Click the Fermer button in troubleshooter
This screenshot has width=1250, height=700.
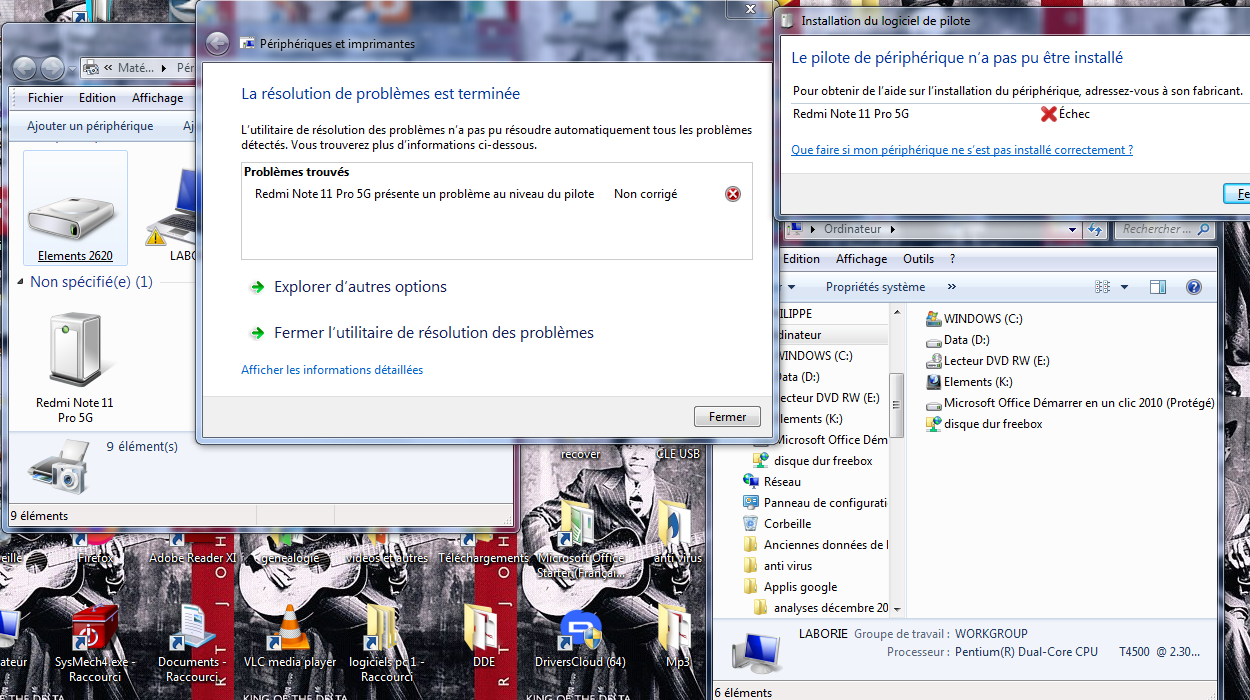tap(727, 417)
